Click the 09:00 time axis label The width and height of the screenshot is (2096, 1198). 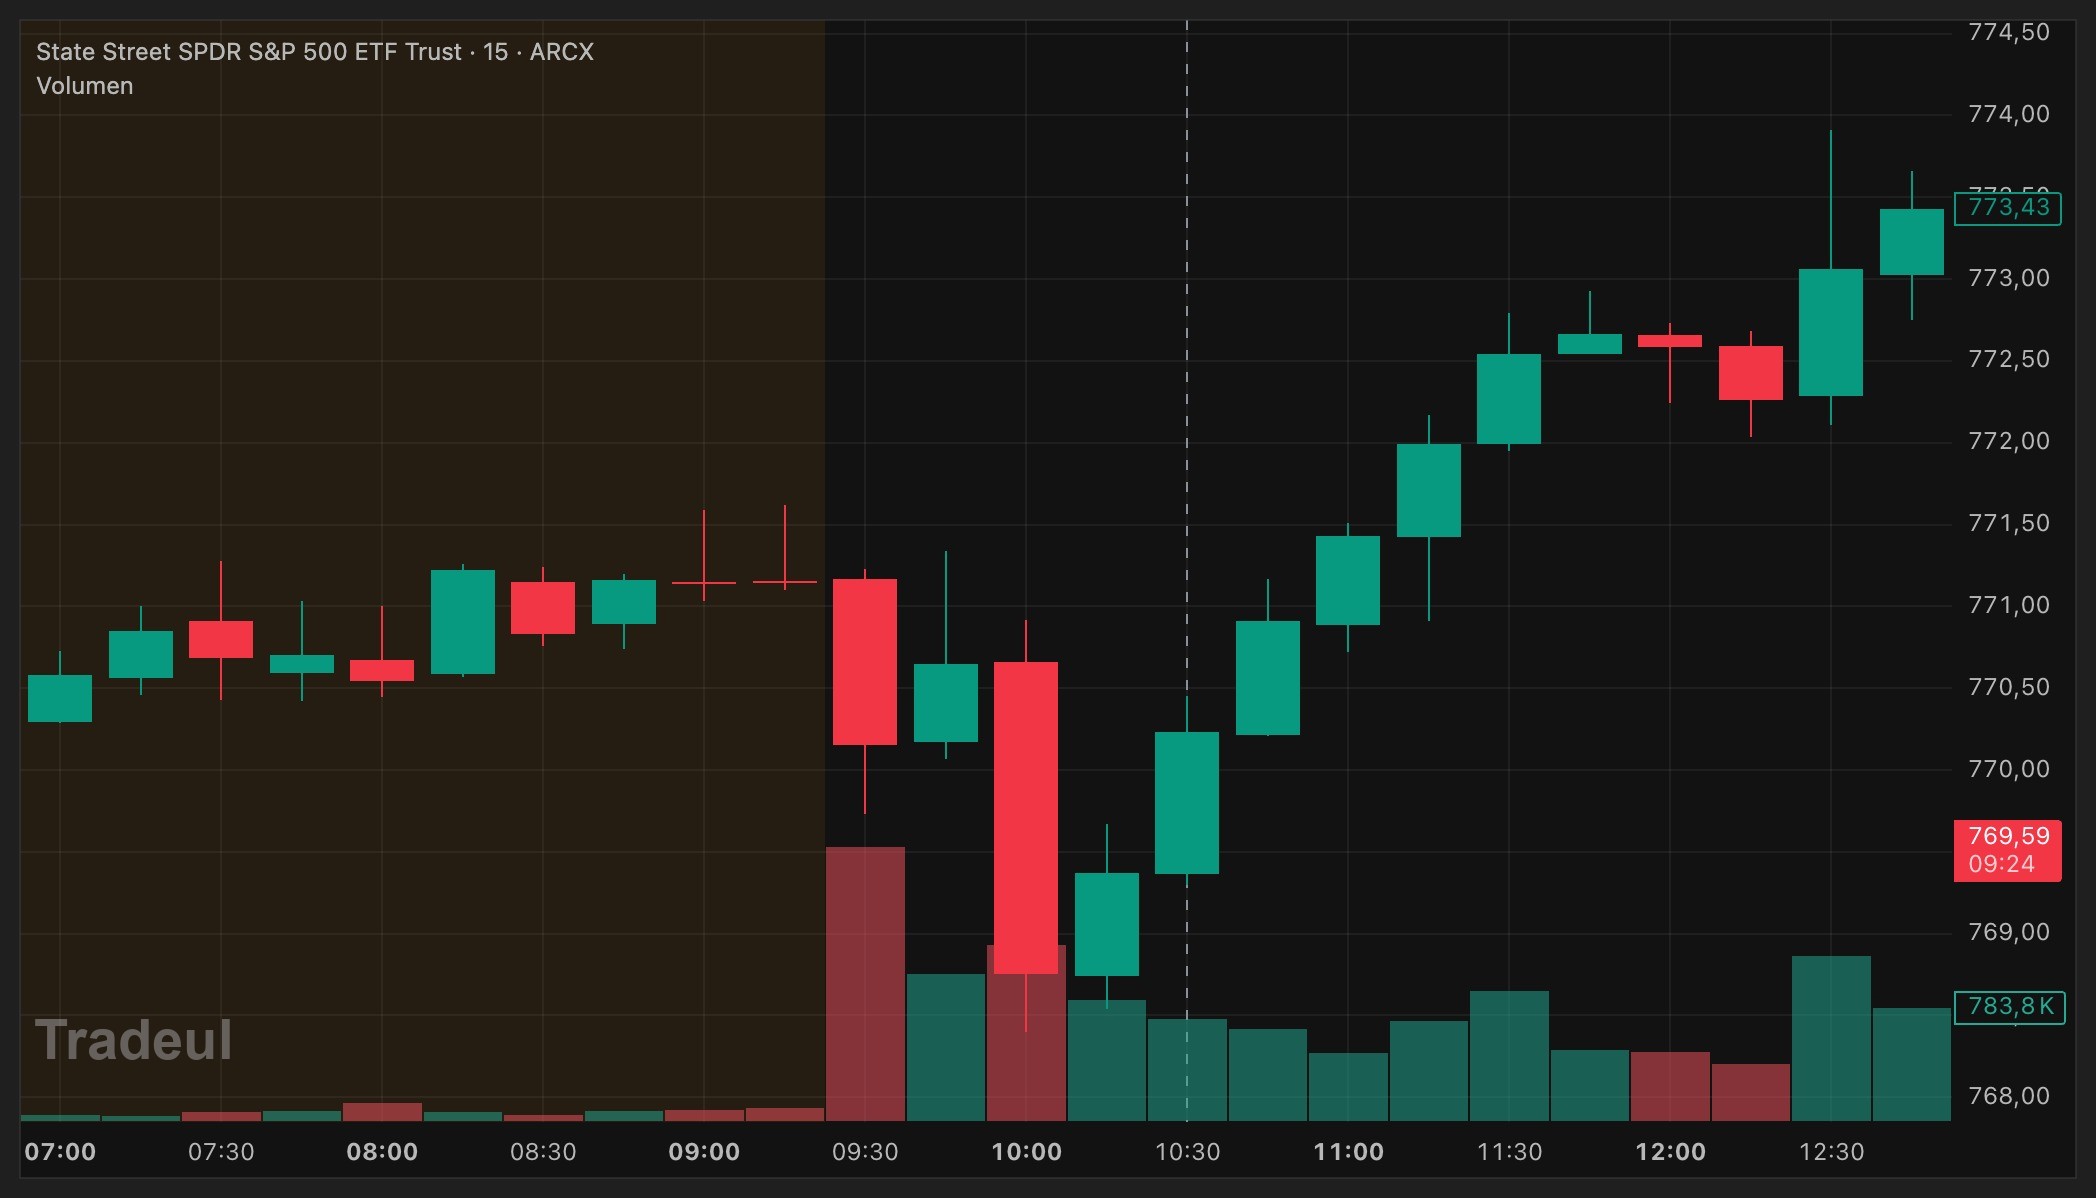(x=704, y=1152)
